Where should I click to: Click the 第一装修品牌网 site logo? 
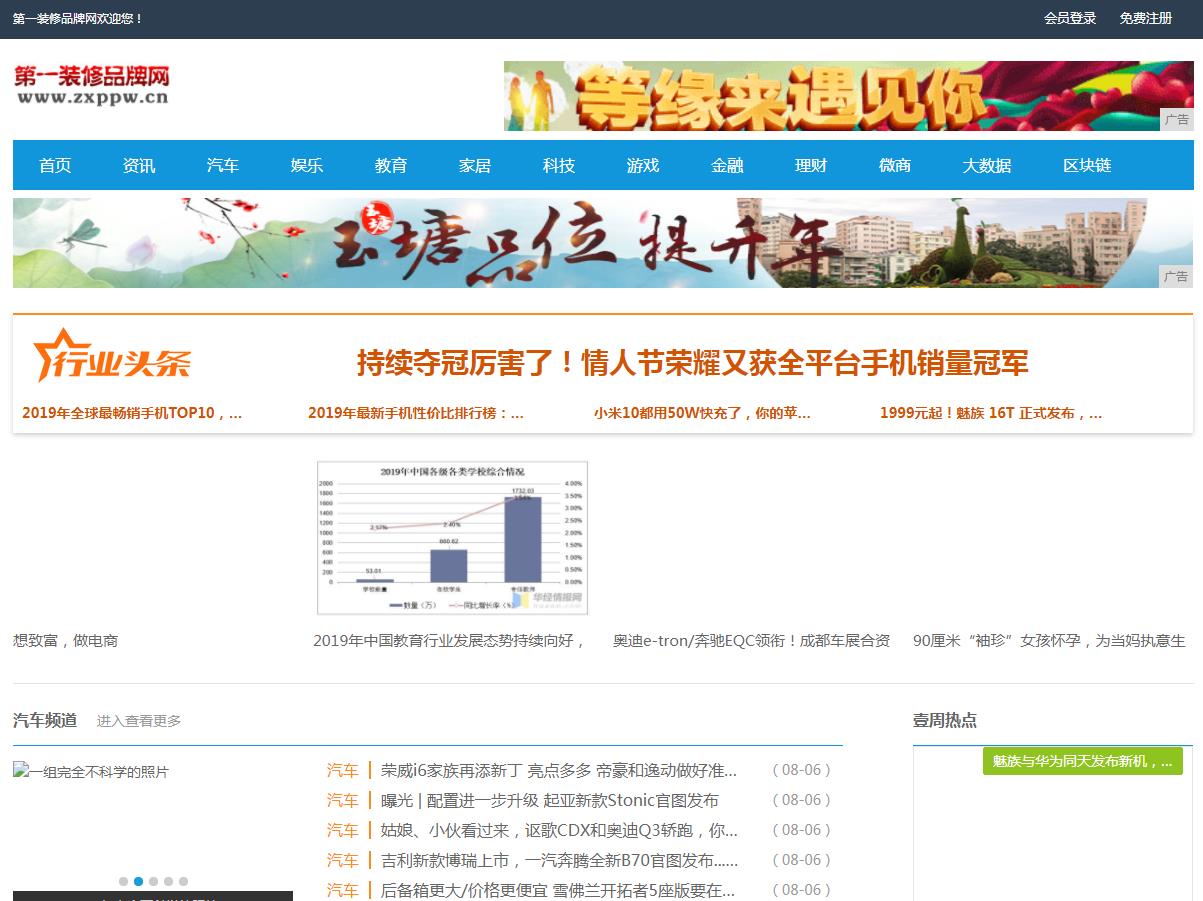(91, 85)
